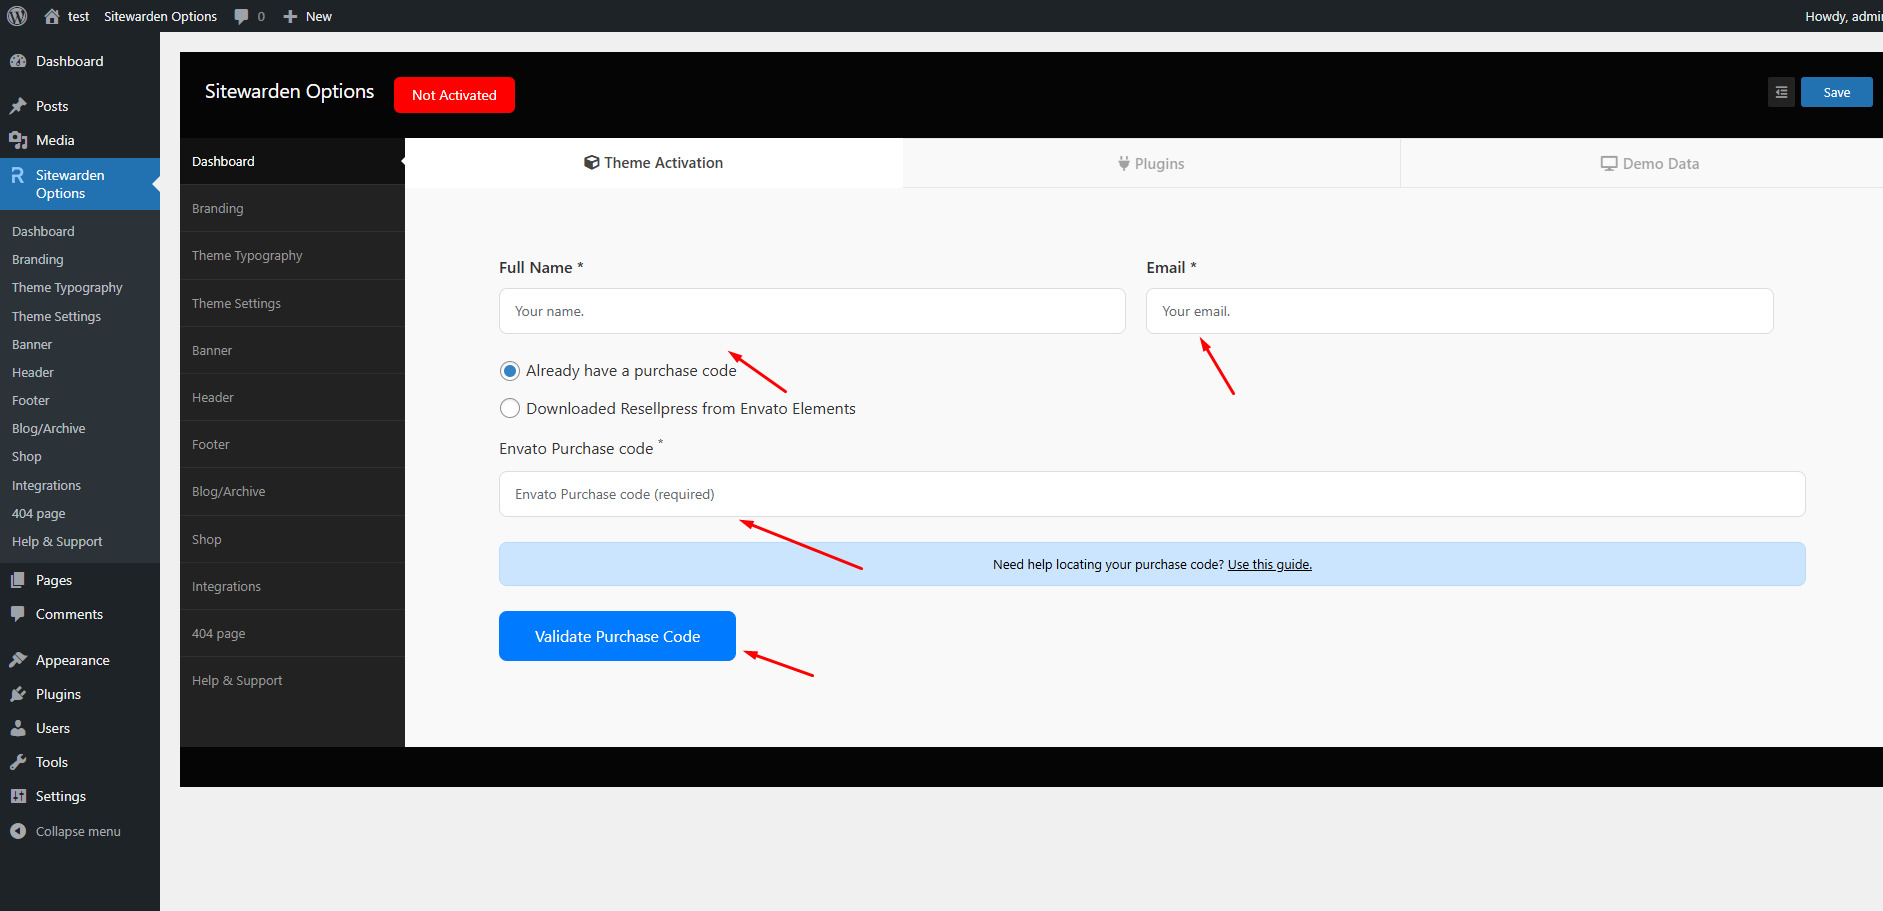The height and width of the screenshot is (911, 1883).
Task: Click the Theme Activation box icon
Action: pos(592,163)
